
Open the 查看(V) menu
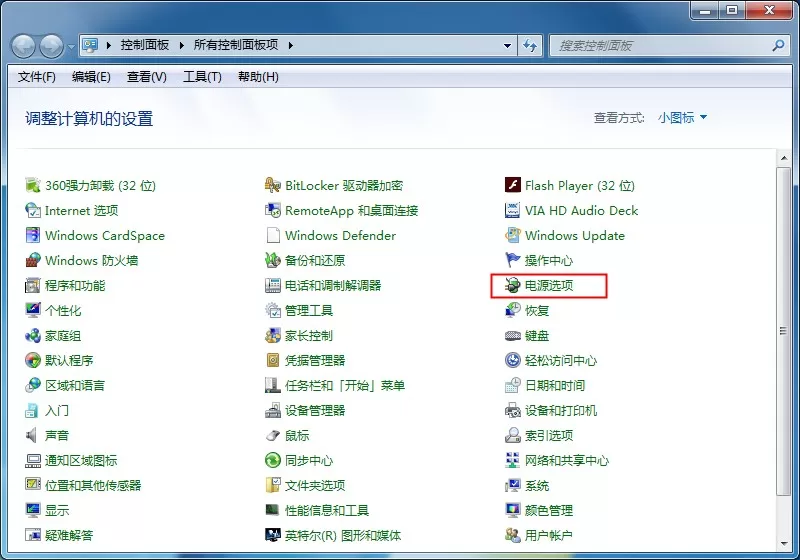tap(147, 77)
